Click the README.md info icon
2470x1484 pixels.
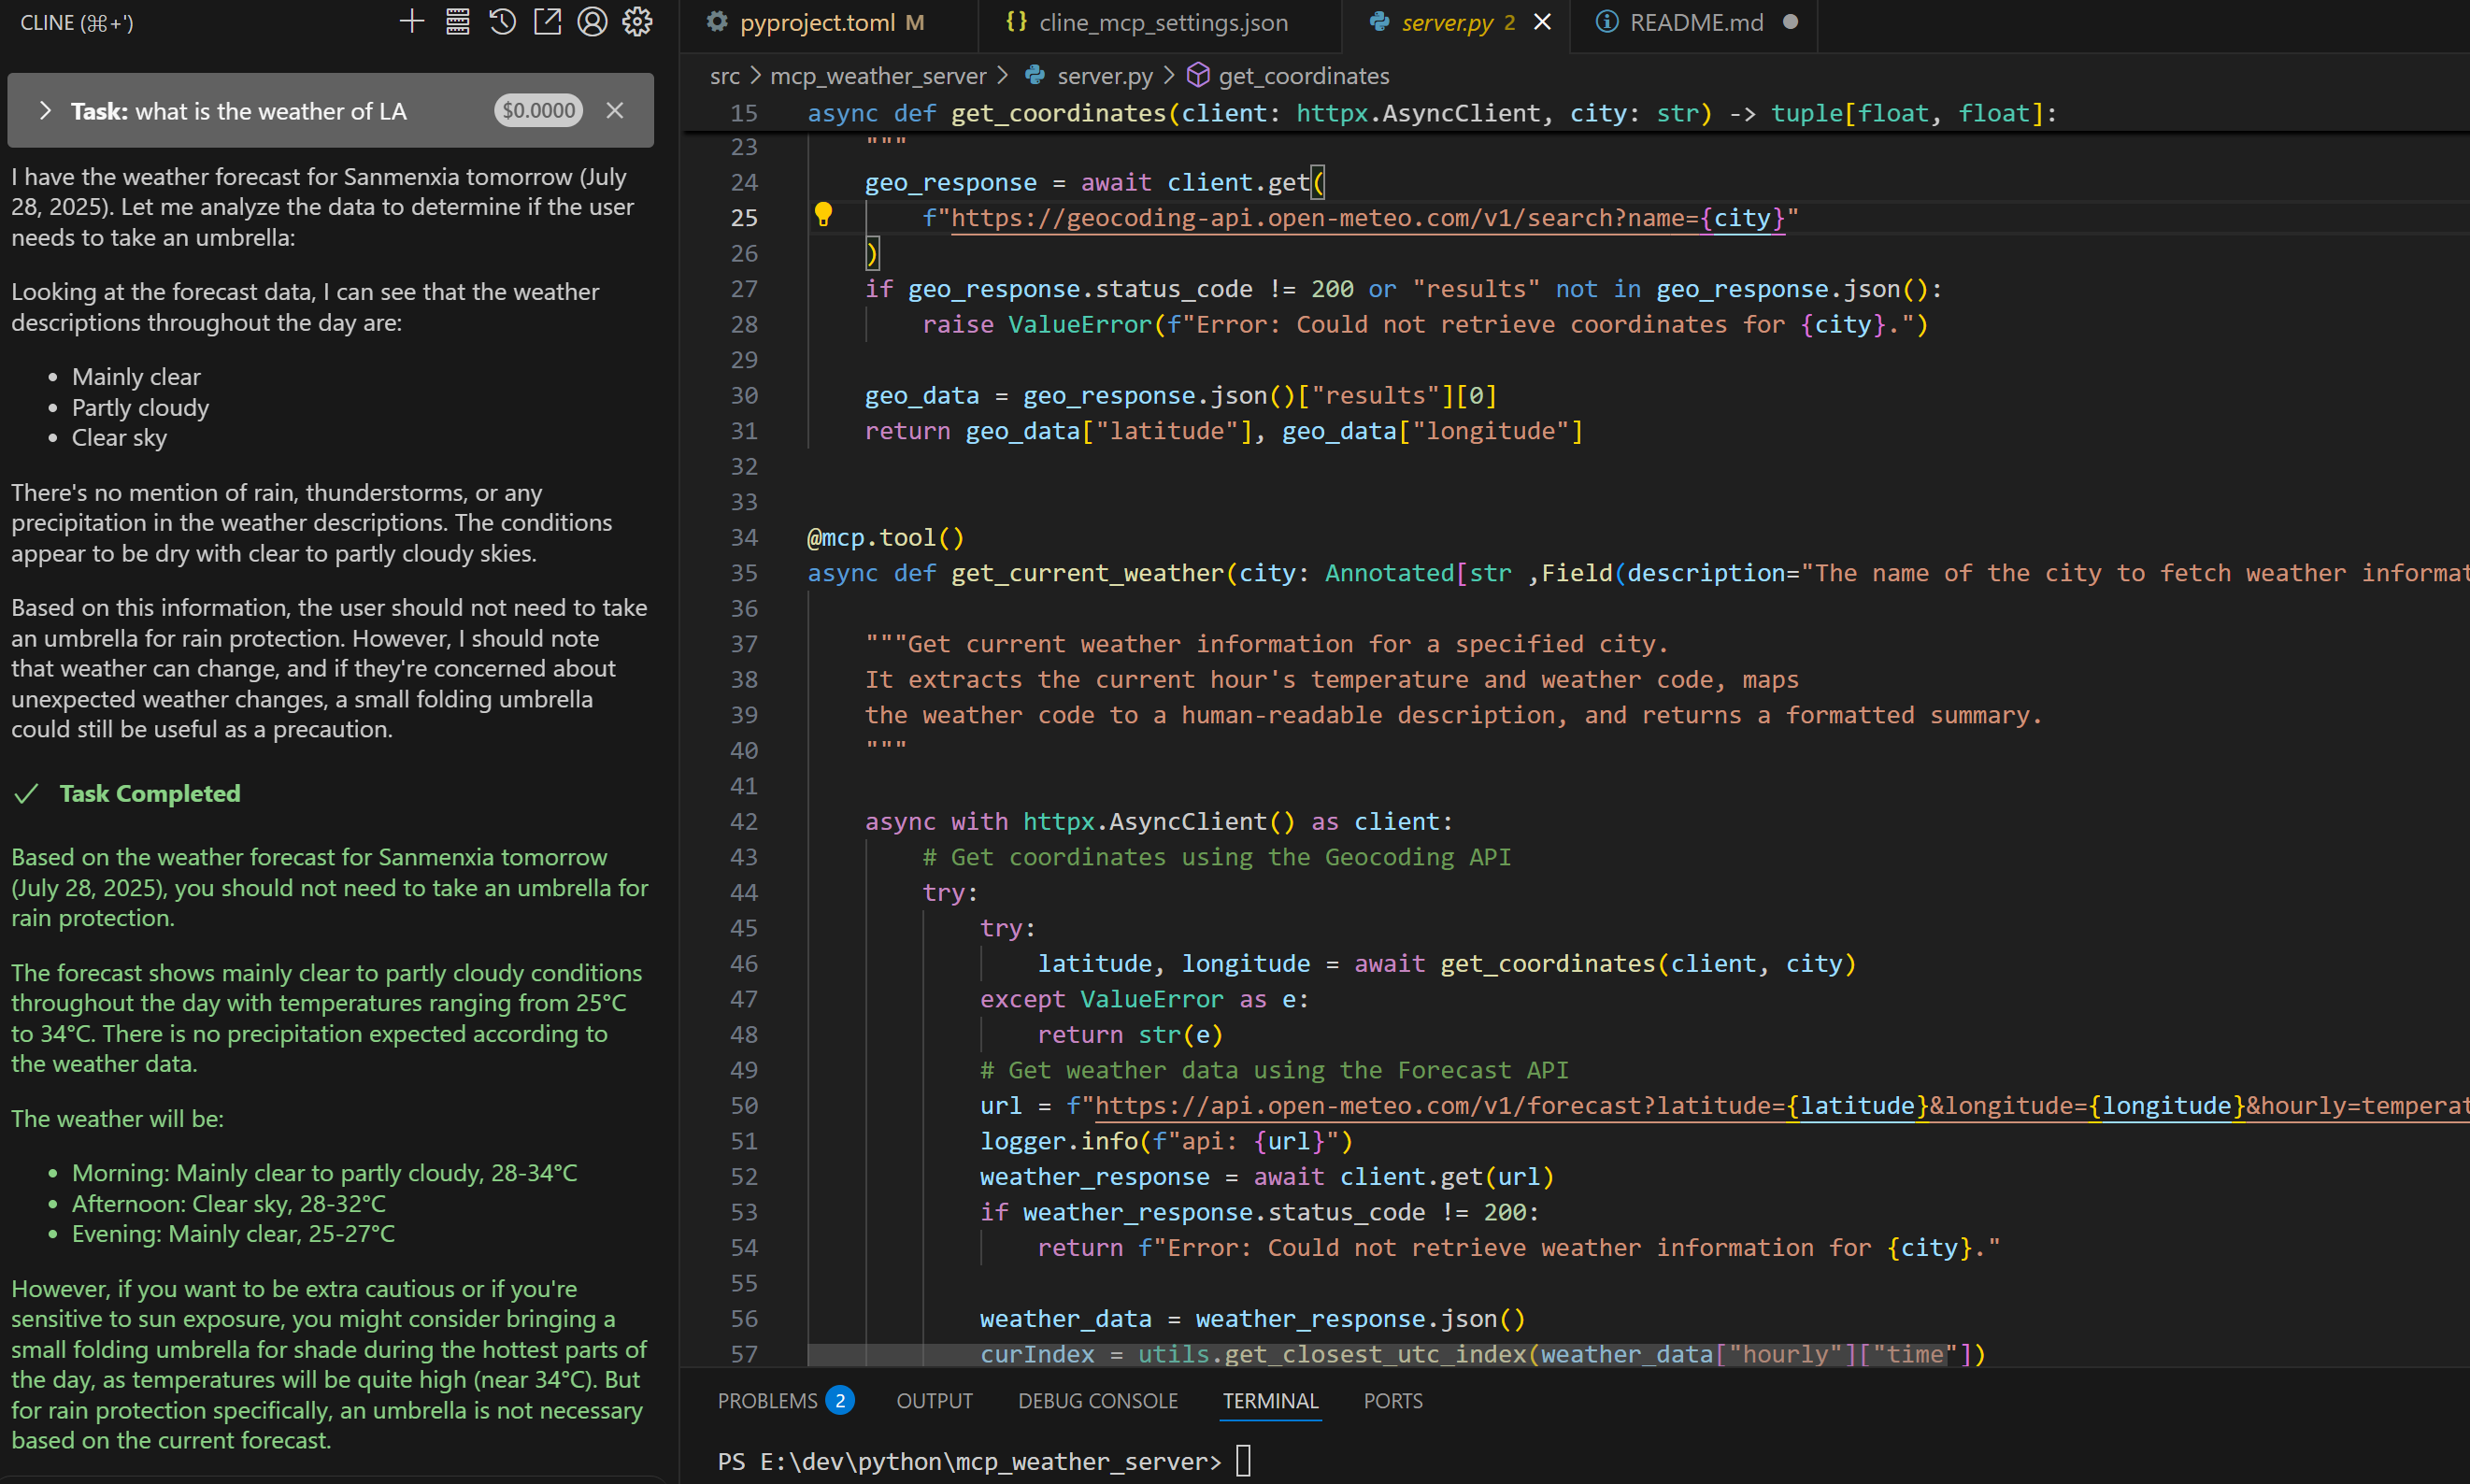click(1607, 22)
